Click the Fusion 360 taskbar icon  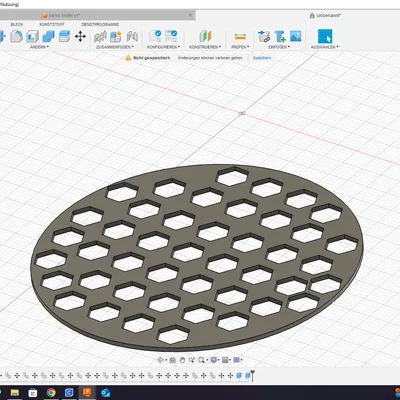pos(87,393)
